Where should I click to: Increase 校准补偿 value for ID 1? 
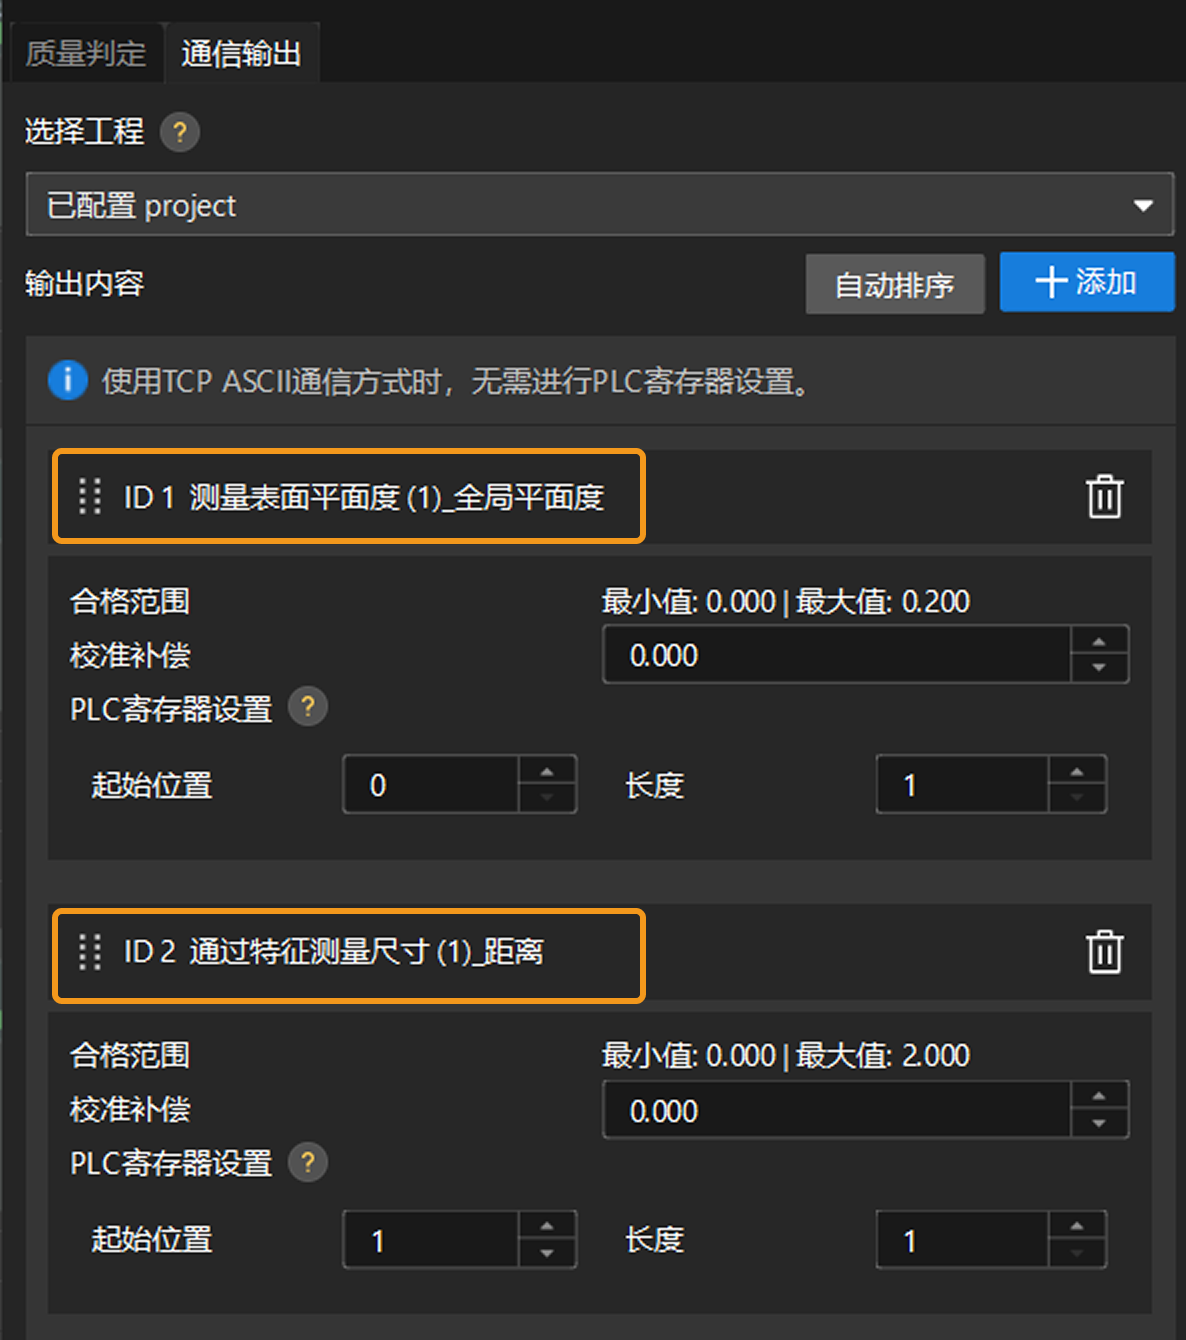(x=1099, y=641)
